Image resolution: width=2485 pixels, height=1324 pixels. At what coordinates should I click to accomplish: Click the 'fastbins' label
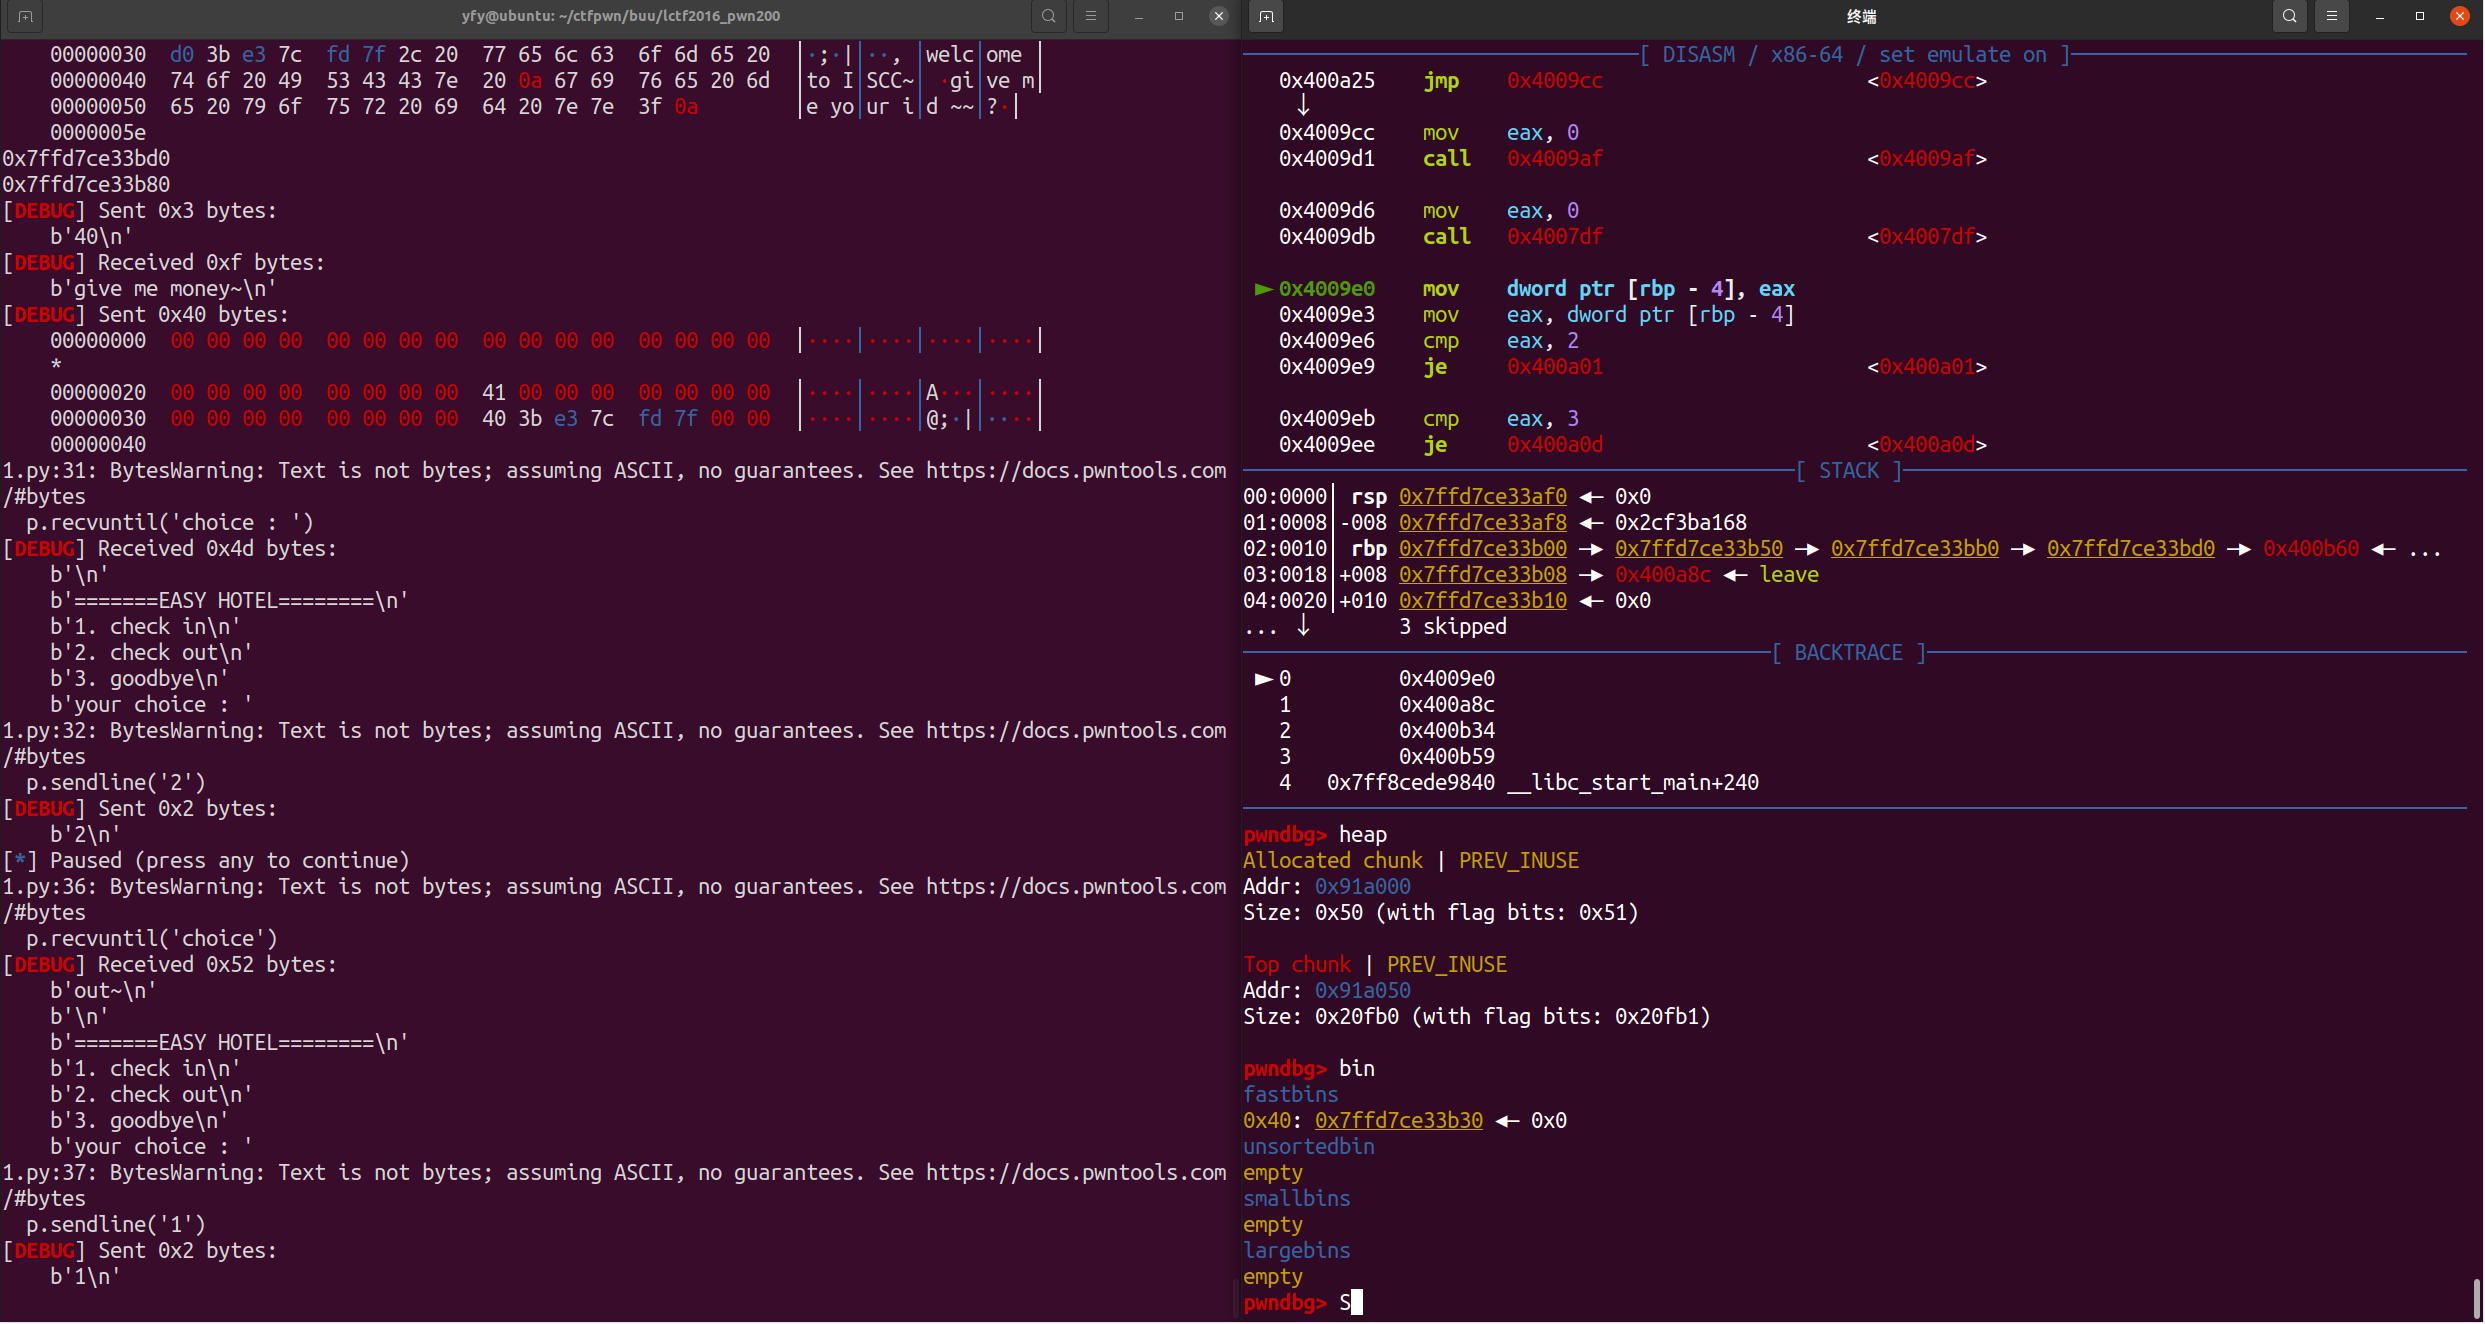1291,1095
